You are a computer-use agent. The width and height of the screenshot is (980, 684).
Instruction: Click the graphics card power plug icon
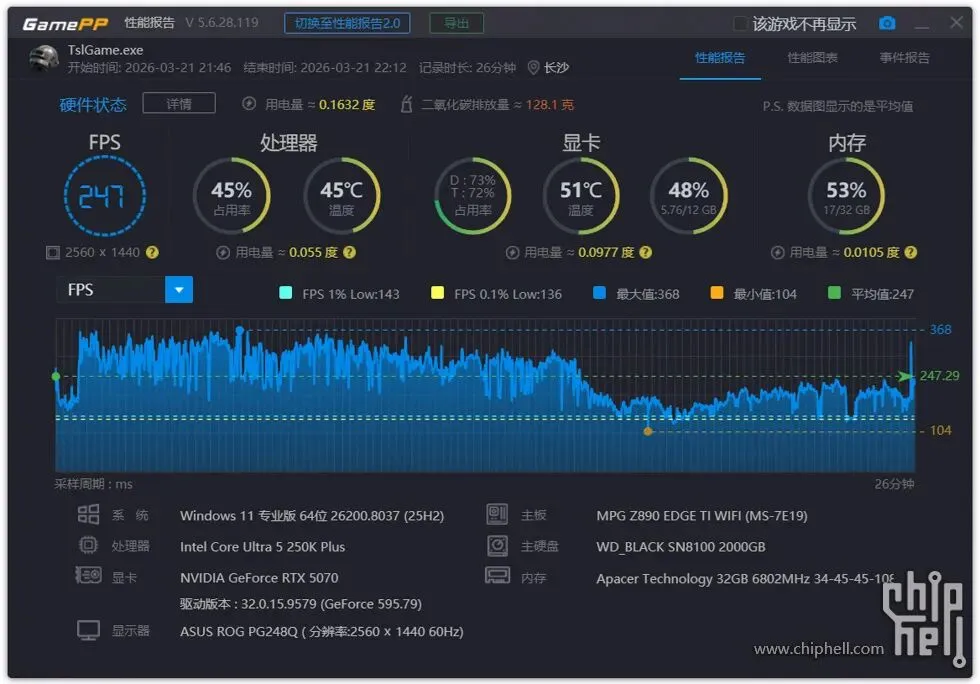coord(512,253)
